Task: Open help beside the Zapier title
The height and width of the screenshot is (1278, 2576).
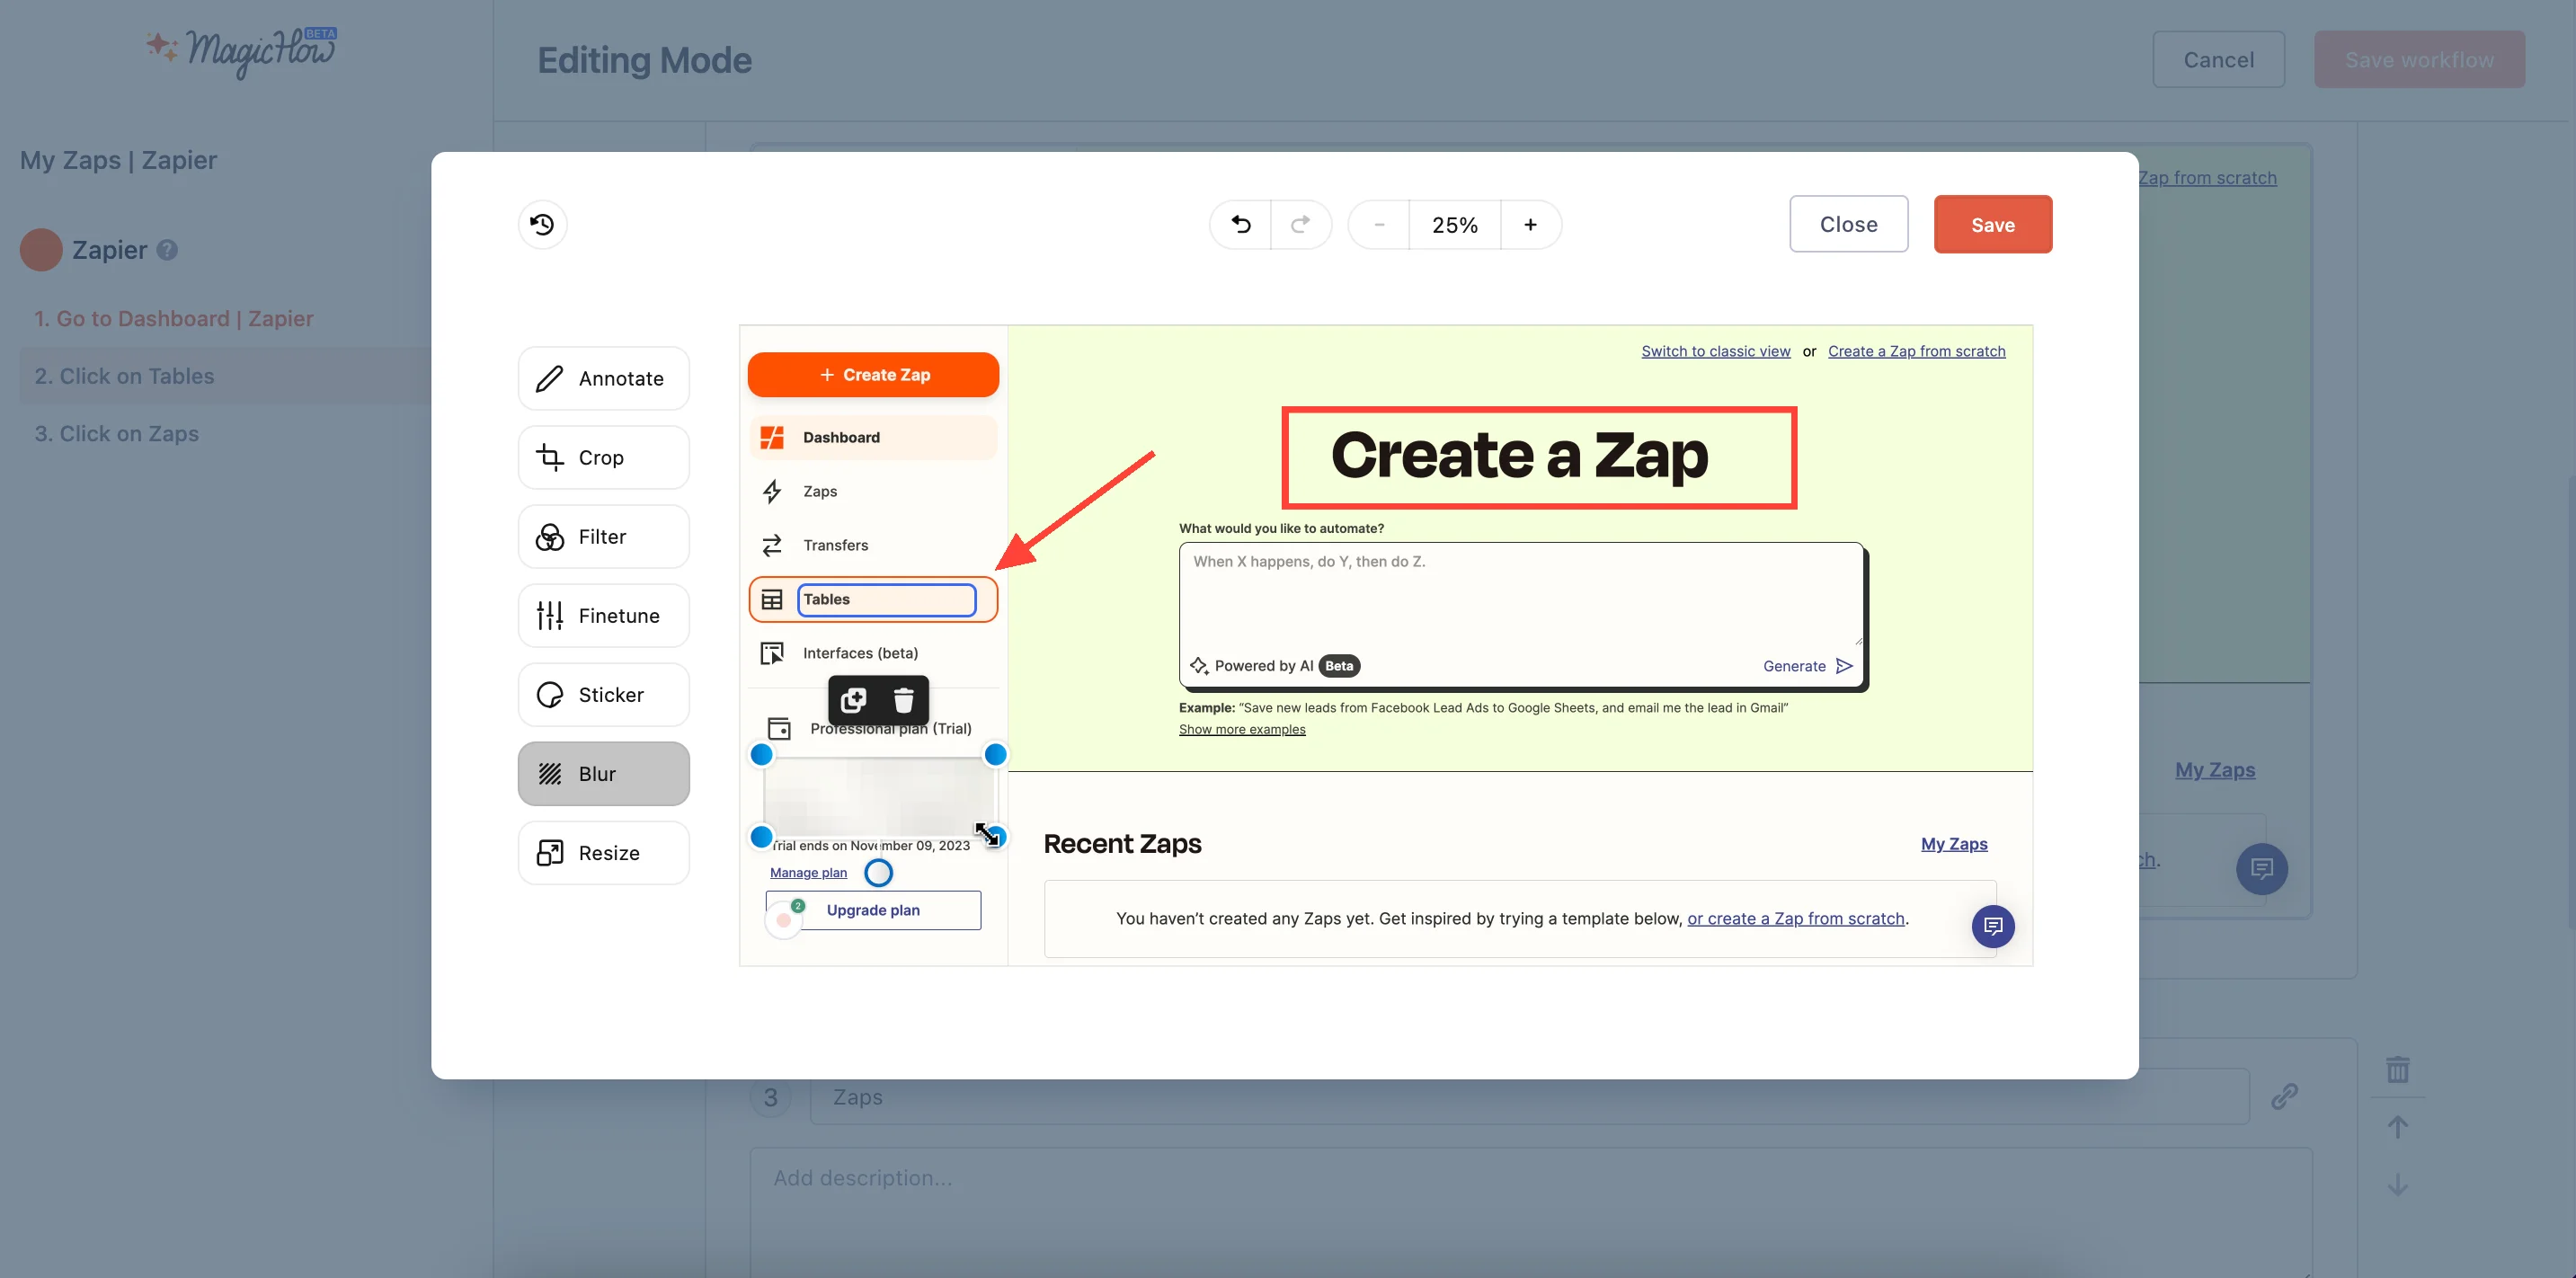Action: pyautogui.click(x=165, y=250)
